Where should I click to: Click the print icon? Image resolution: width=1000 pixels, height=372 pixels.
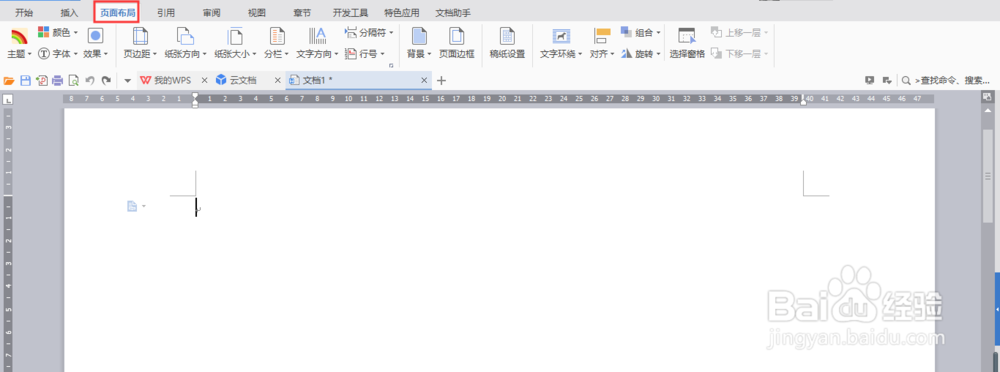click(x=58, y=80)
